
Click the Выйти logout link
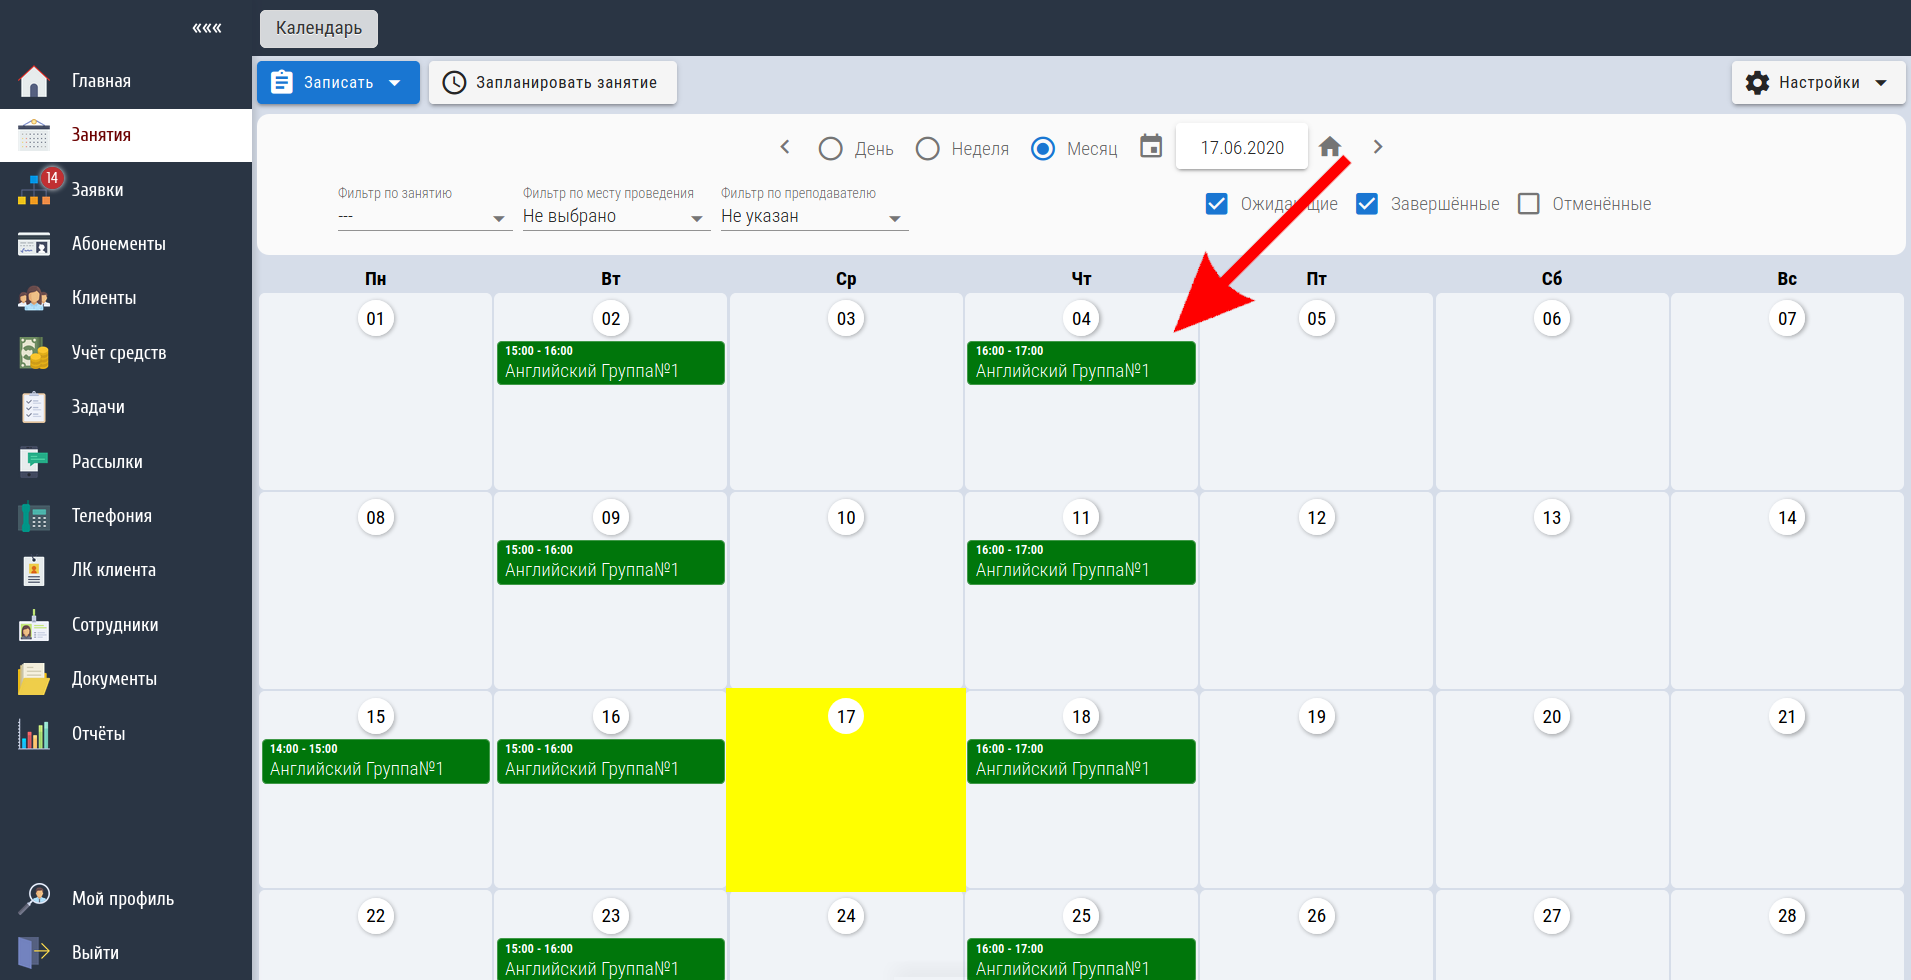click(95, 953)
